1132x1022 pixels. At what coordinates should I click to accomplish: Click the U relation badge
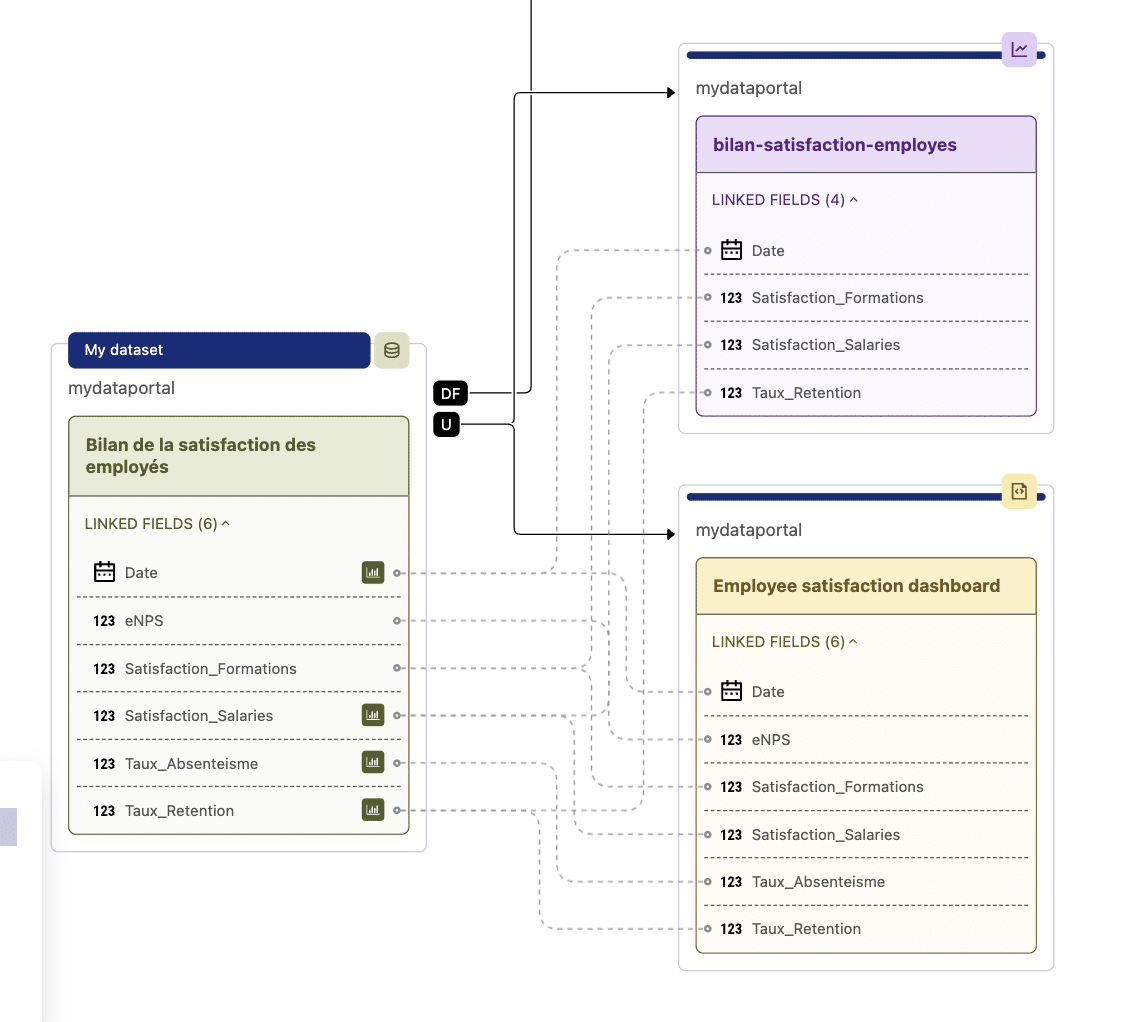click(446, 425)
